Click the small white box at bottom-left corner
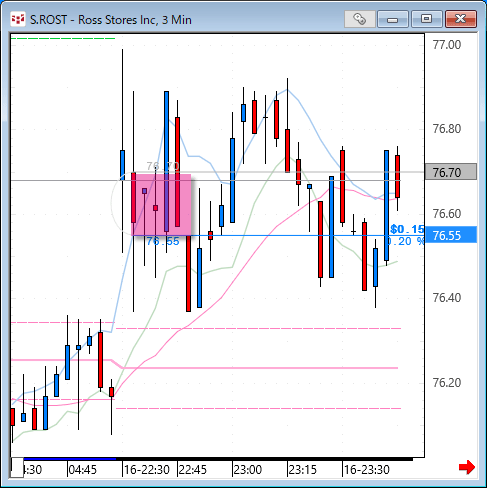The image size is (487, 488). [x=17, y=467]
